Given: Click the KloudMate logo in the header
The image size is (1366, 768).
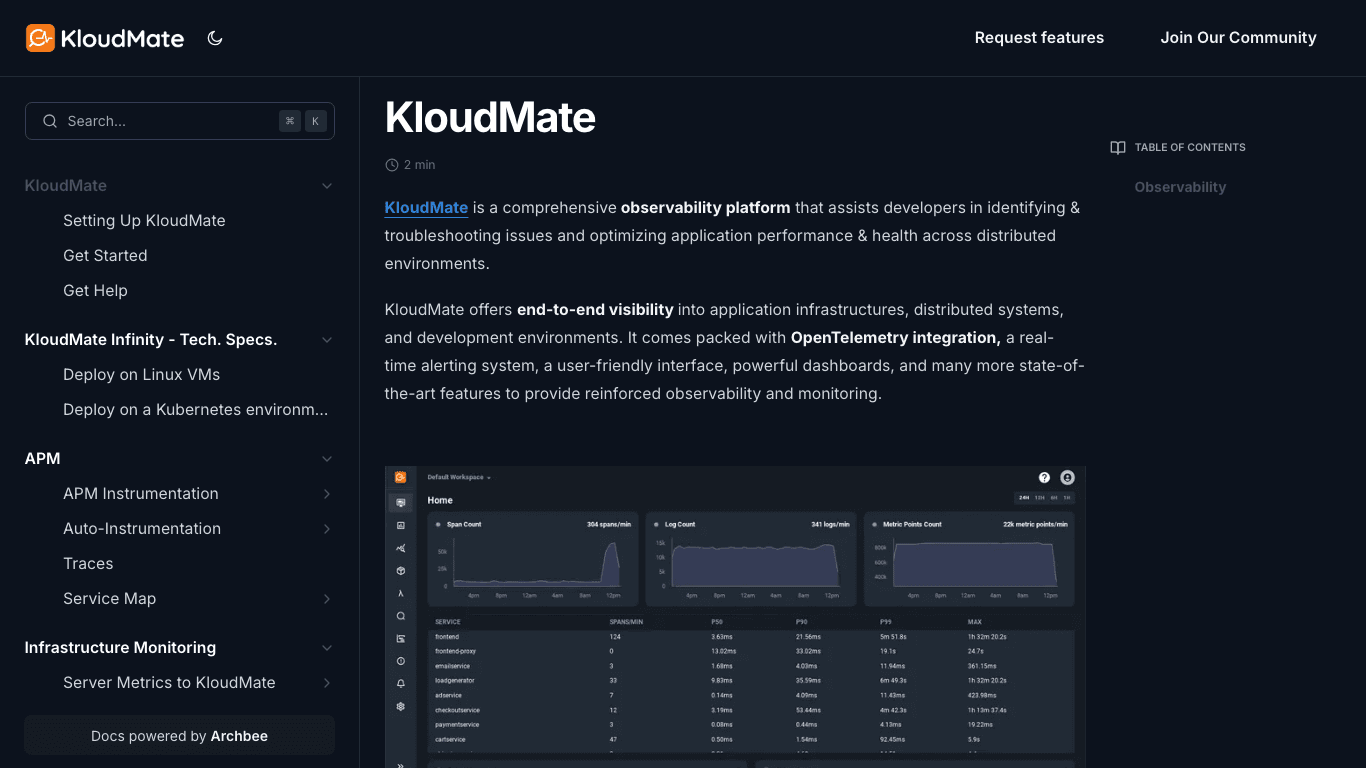Looking at the screenshot, I should coord(104,38).
